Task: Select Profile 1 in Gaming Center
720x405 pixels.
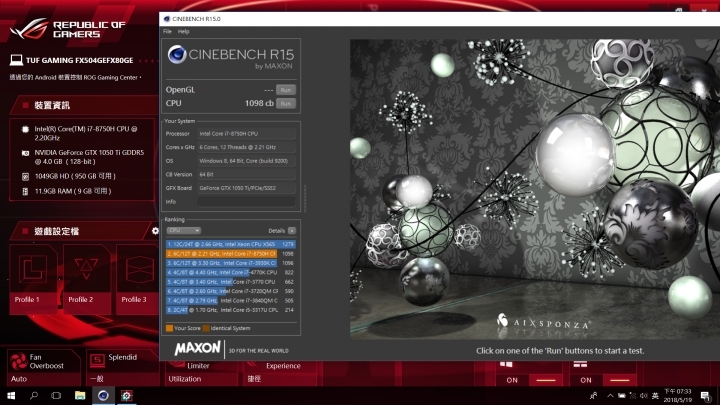Action: 33,279
